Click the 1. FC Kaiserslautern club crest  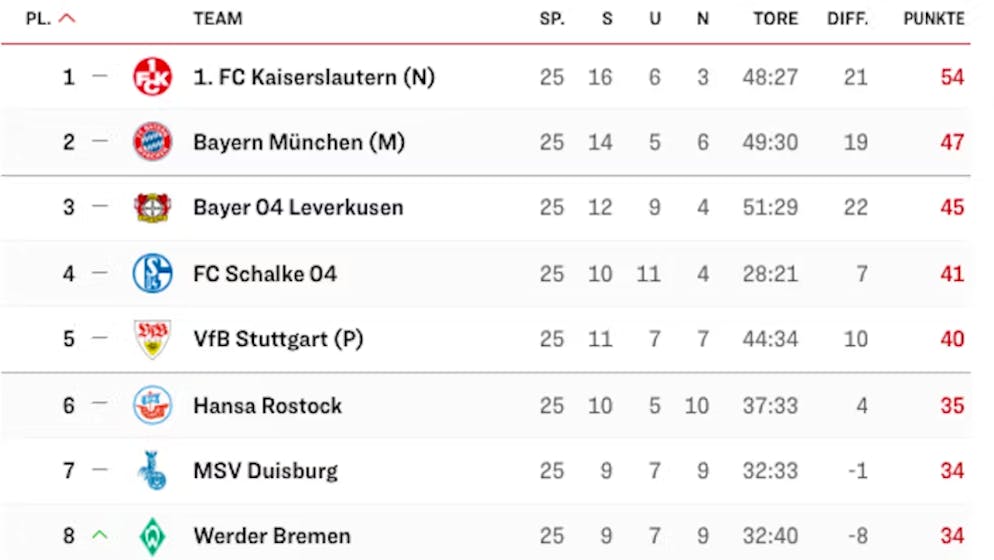click(153, 77)
